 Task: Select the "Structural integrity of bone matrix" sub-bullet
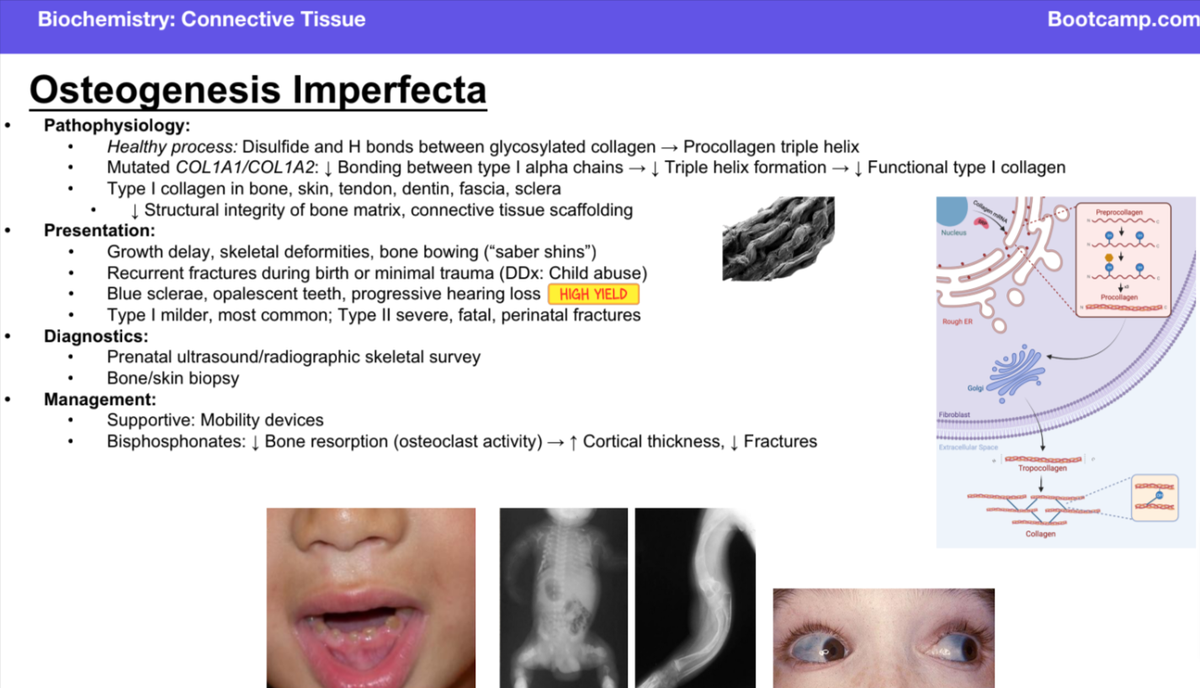381,210
